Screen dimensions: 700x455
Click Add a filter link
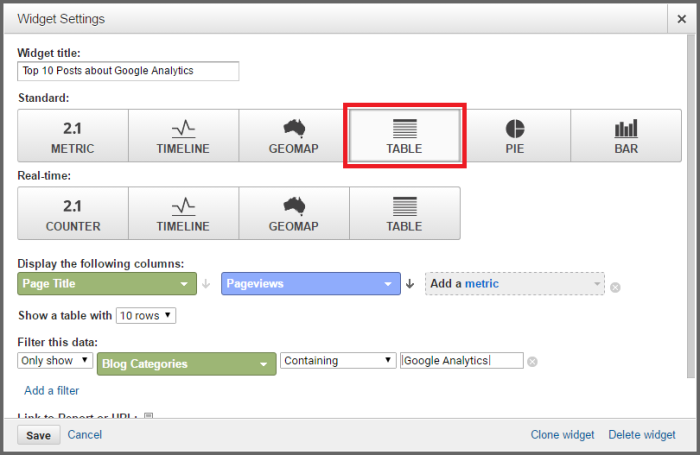[x=51, y=390]
